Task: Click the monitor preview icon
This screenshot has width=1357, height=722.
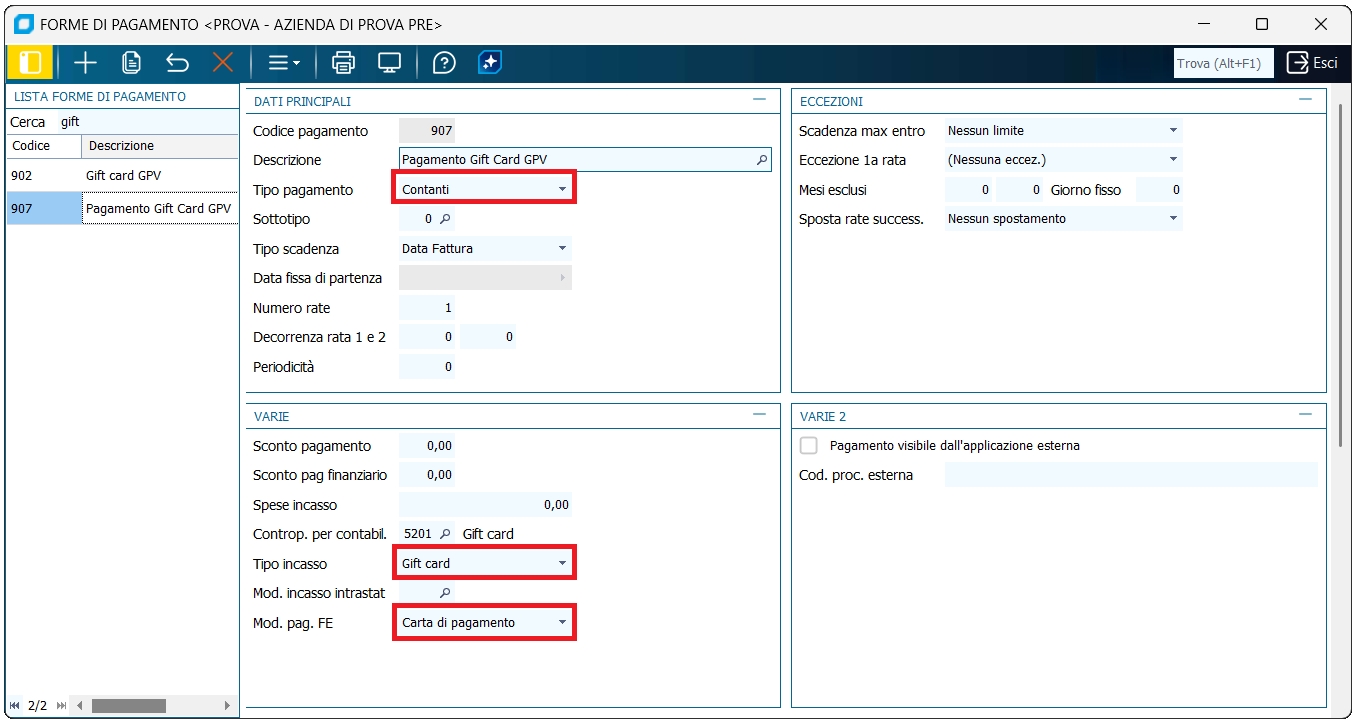Action: click(389, 63)
